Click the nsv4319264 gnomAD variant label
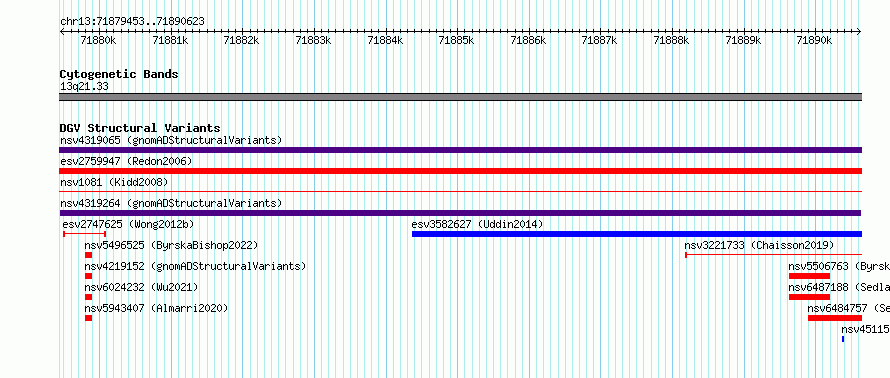890x378 pixels. 171,203
